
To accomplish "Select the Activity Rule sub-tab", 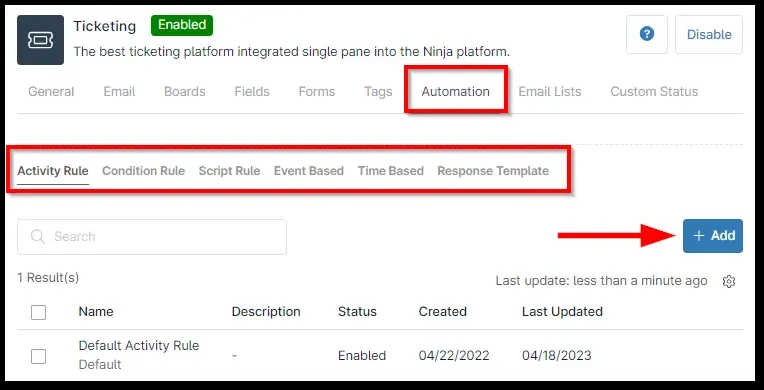I will (53, 171).
